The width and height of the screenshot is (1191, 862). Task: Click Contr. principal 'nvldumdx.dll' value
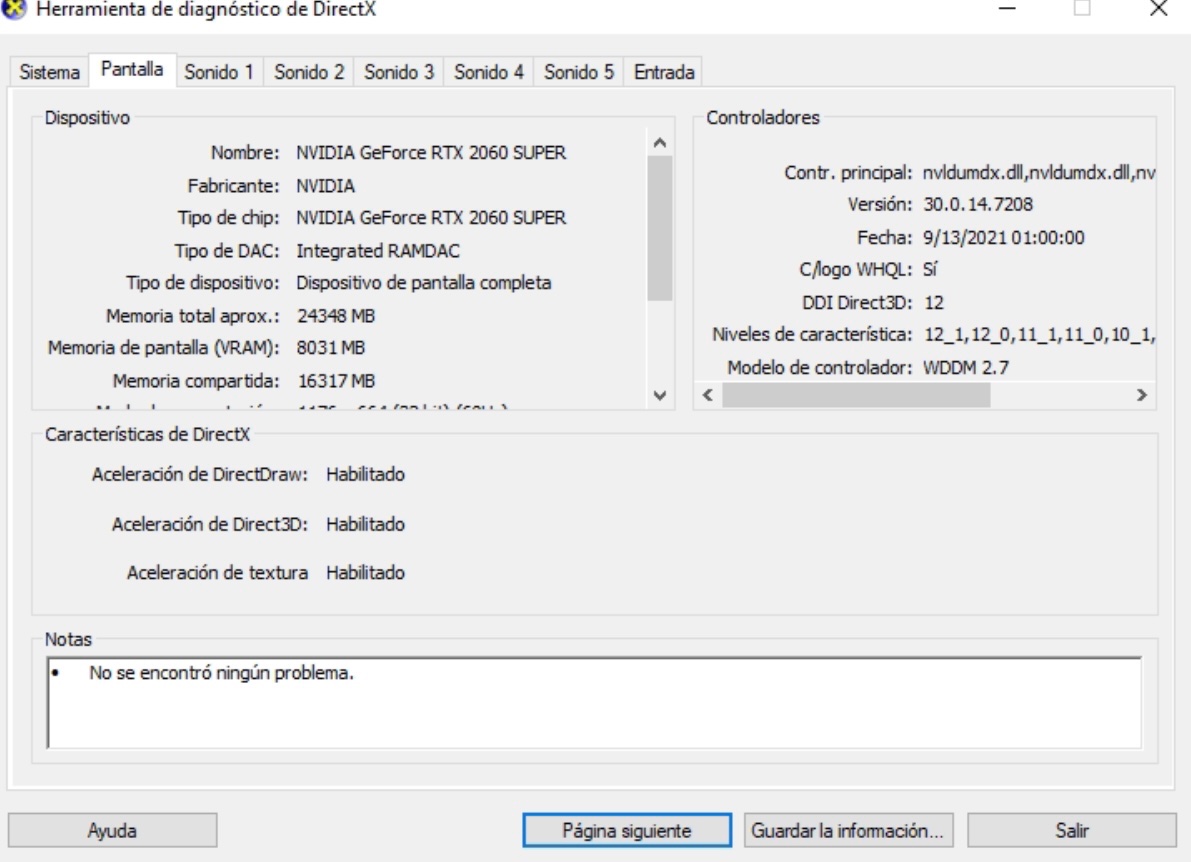tap(1038, 173)
